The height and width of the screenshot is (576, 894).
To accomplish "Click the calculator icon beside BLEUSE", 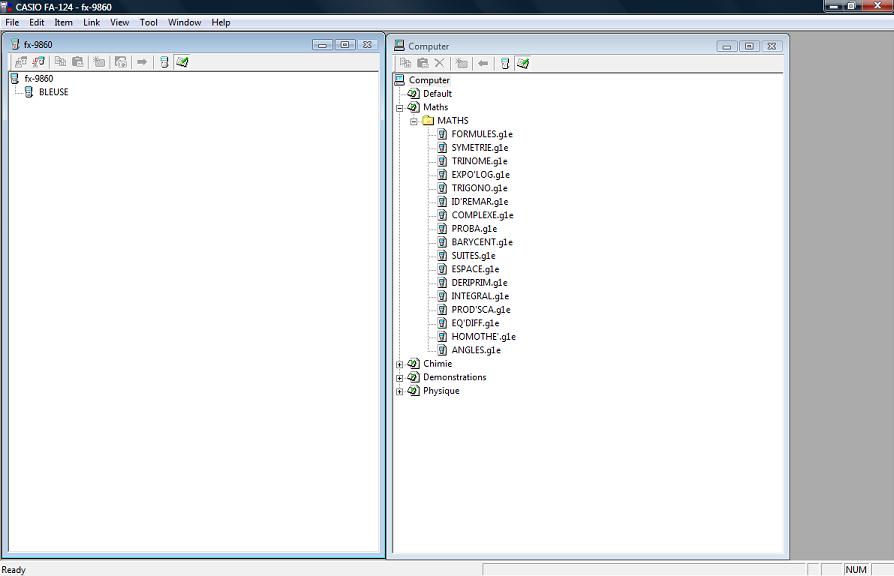I will [29, 92].
